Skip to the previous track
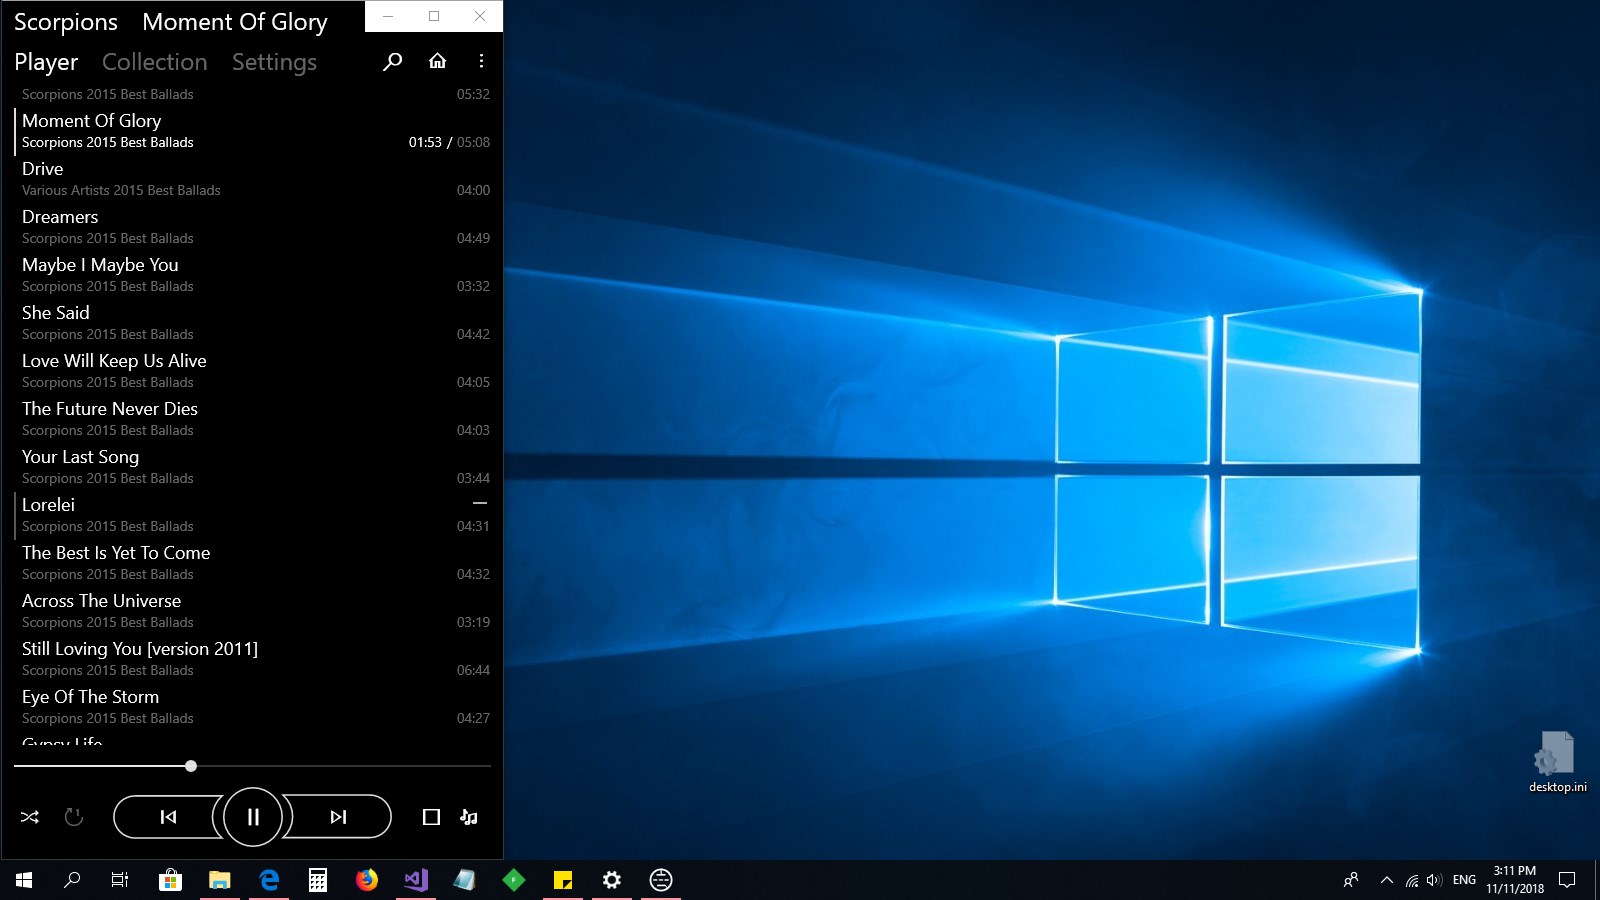This screenshot has height=900, width=1600. [168, 817]
